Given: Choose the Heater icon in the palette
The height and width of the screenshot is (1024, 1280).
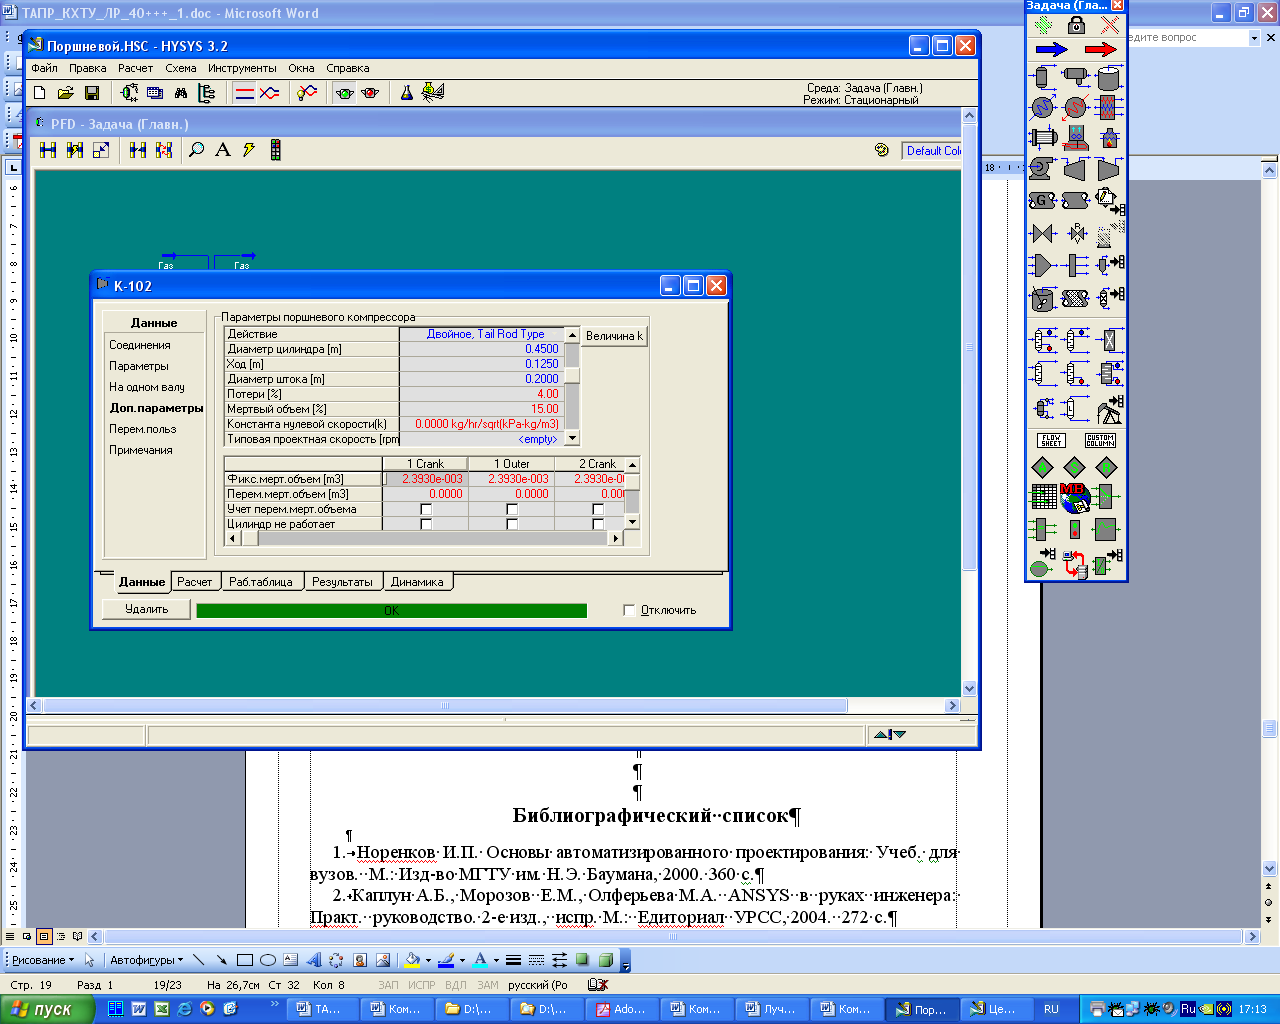Looking at the screenshot, I should pos(1076,107).
